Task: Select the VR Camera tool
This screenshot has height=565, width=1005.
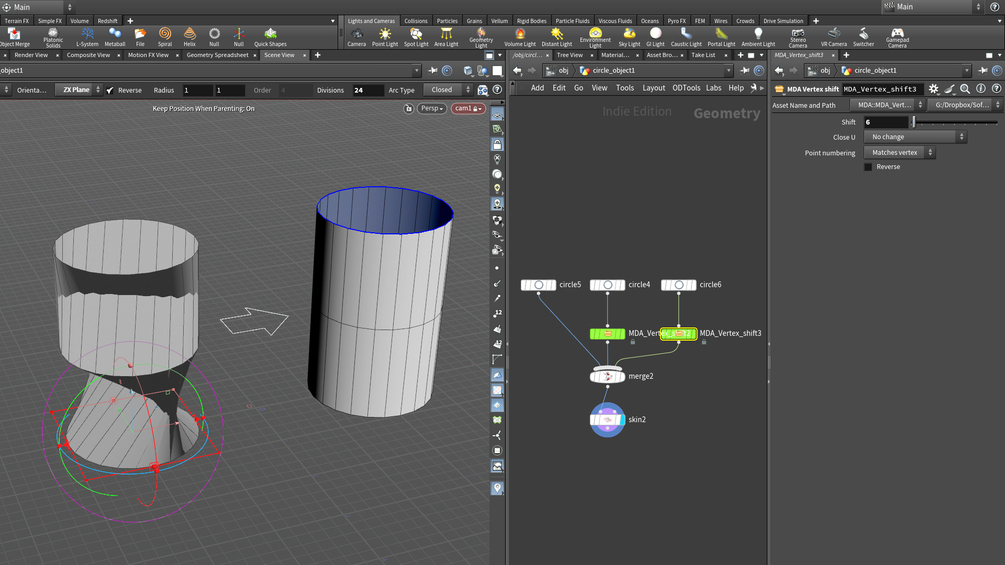Action: (834, 37)
